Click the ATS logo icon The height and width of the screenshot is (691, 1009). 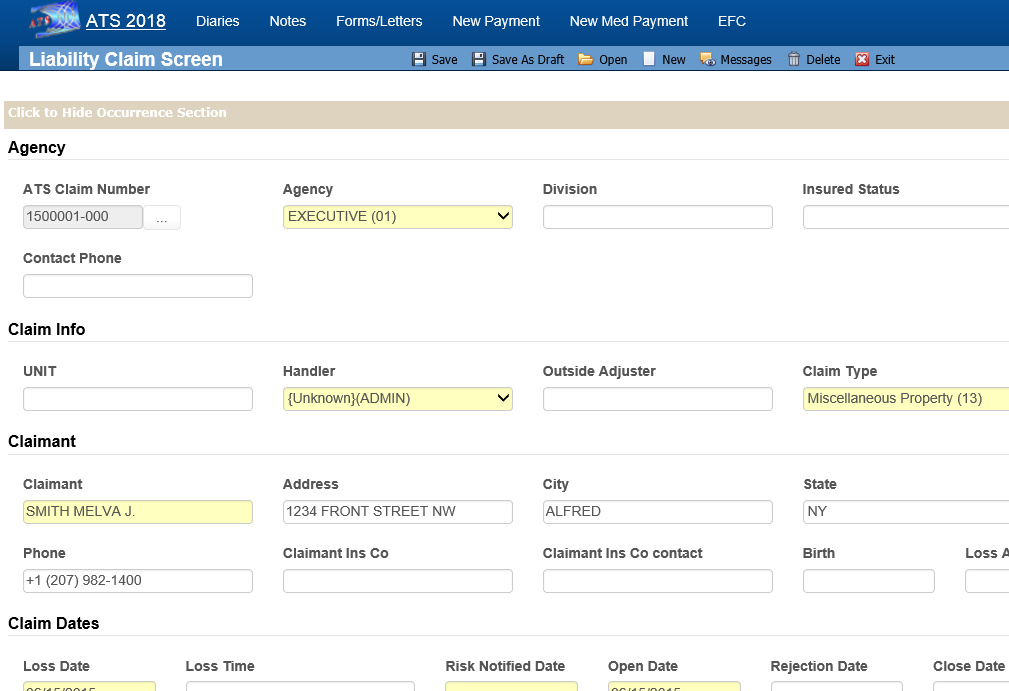54,20
